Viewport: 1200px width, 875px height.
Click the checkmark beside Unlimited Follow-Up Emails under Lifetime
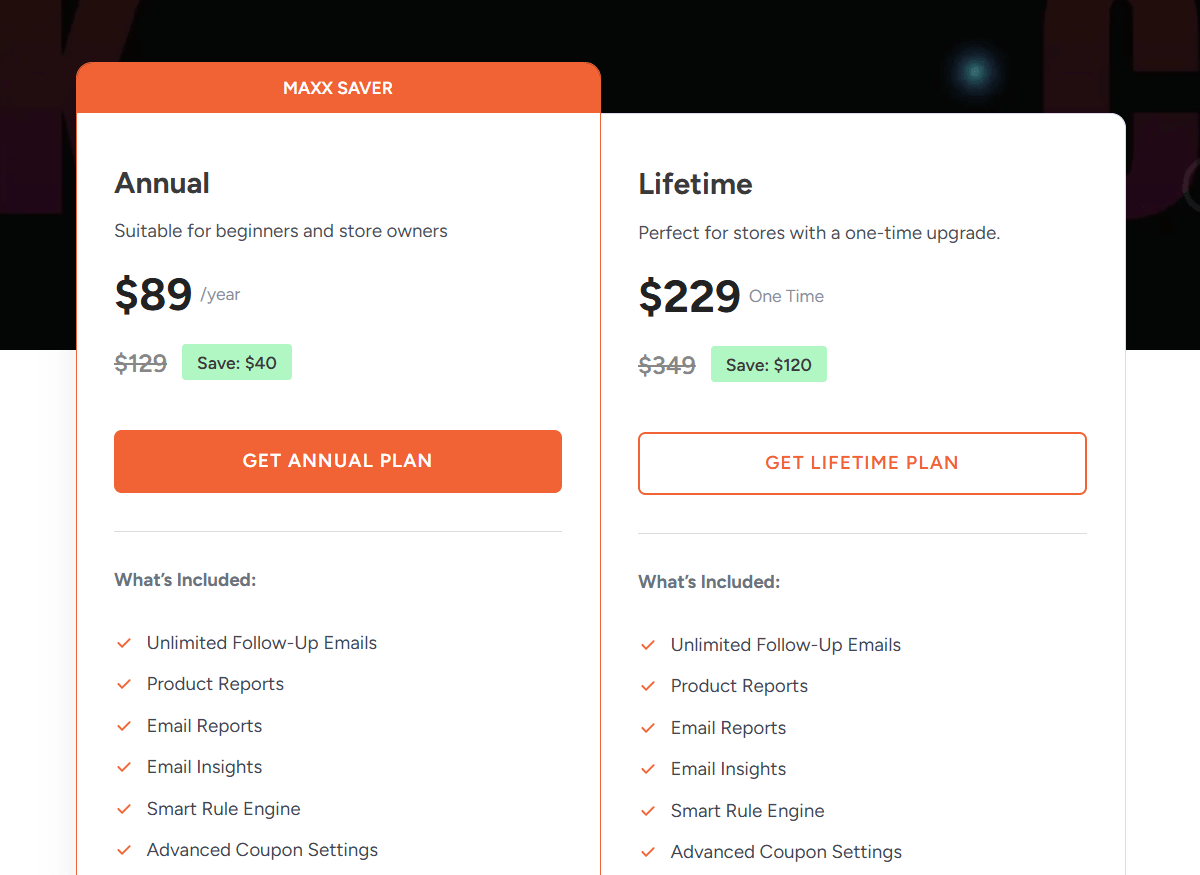(x=648, y=645)
